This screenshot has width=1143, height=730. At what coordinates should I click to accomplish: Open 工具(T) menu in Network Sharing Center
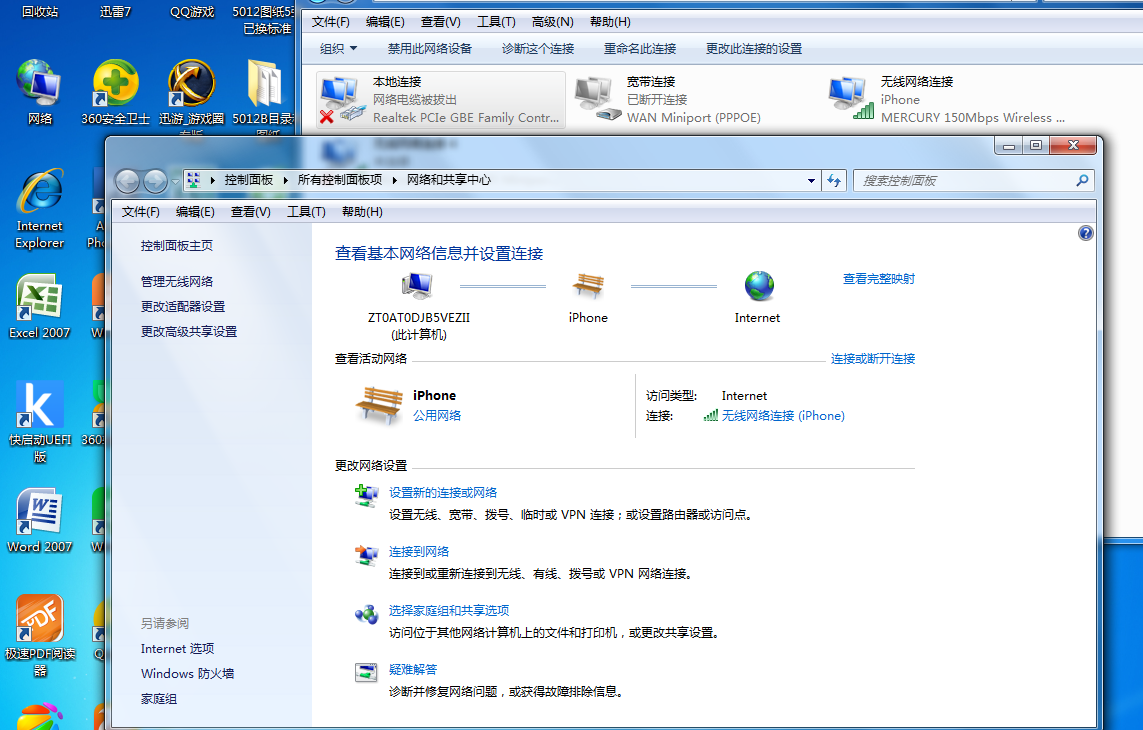(306, 211)
